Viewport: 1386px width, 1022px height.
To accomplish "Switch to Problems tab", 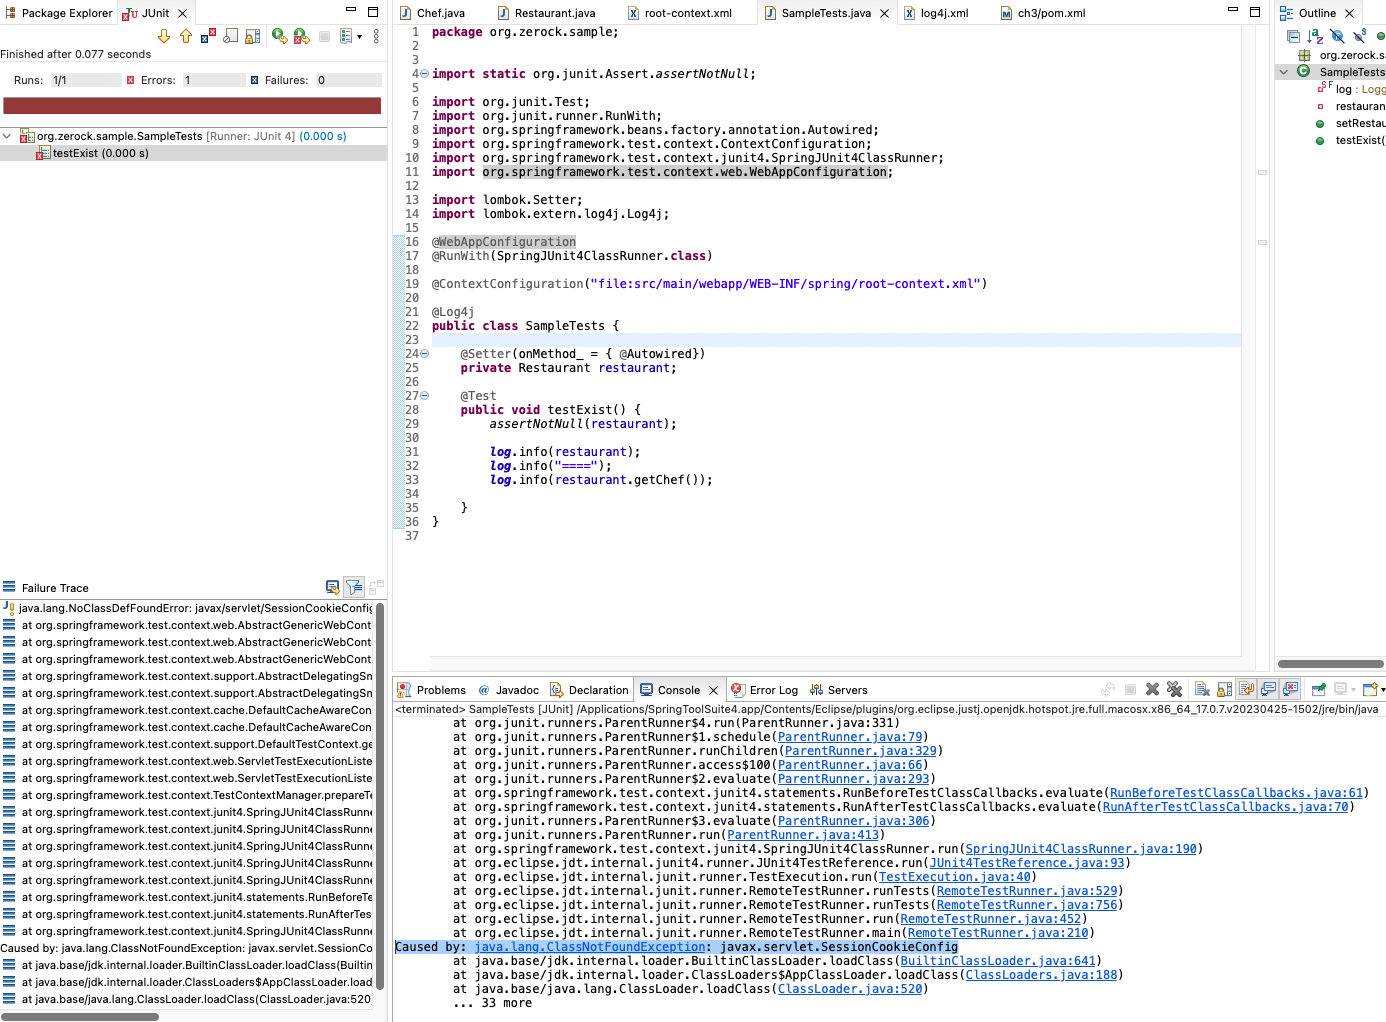I will 432,690.
